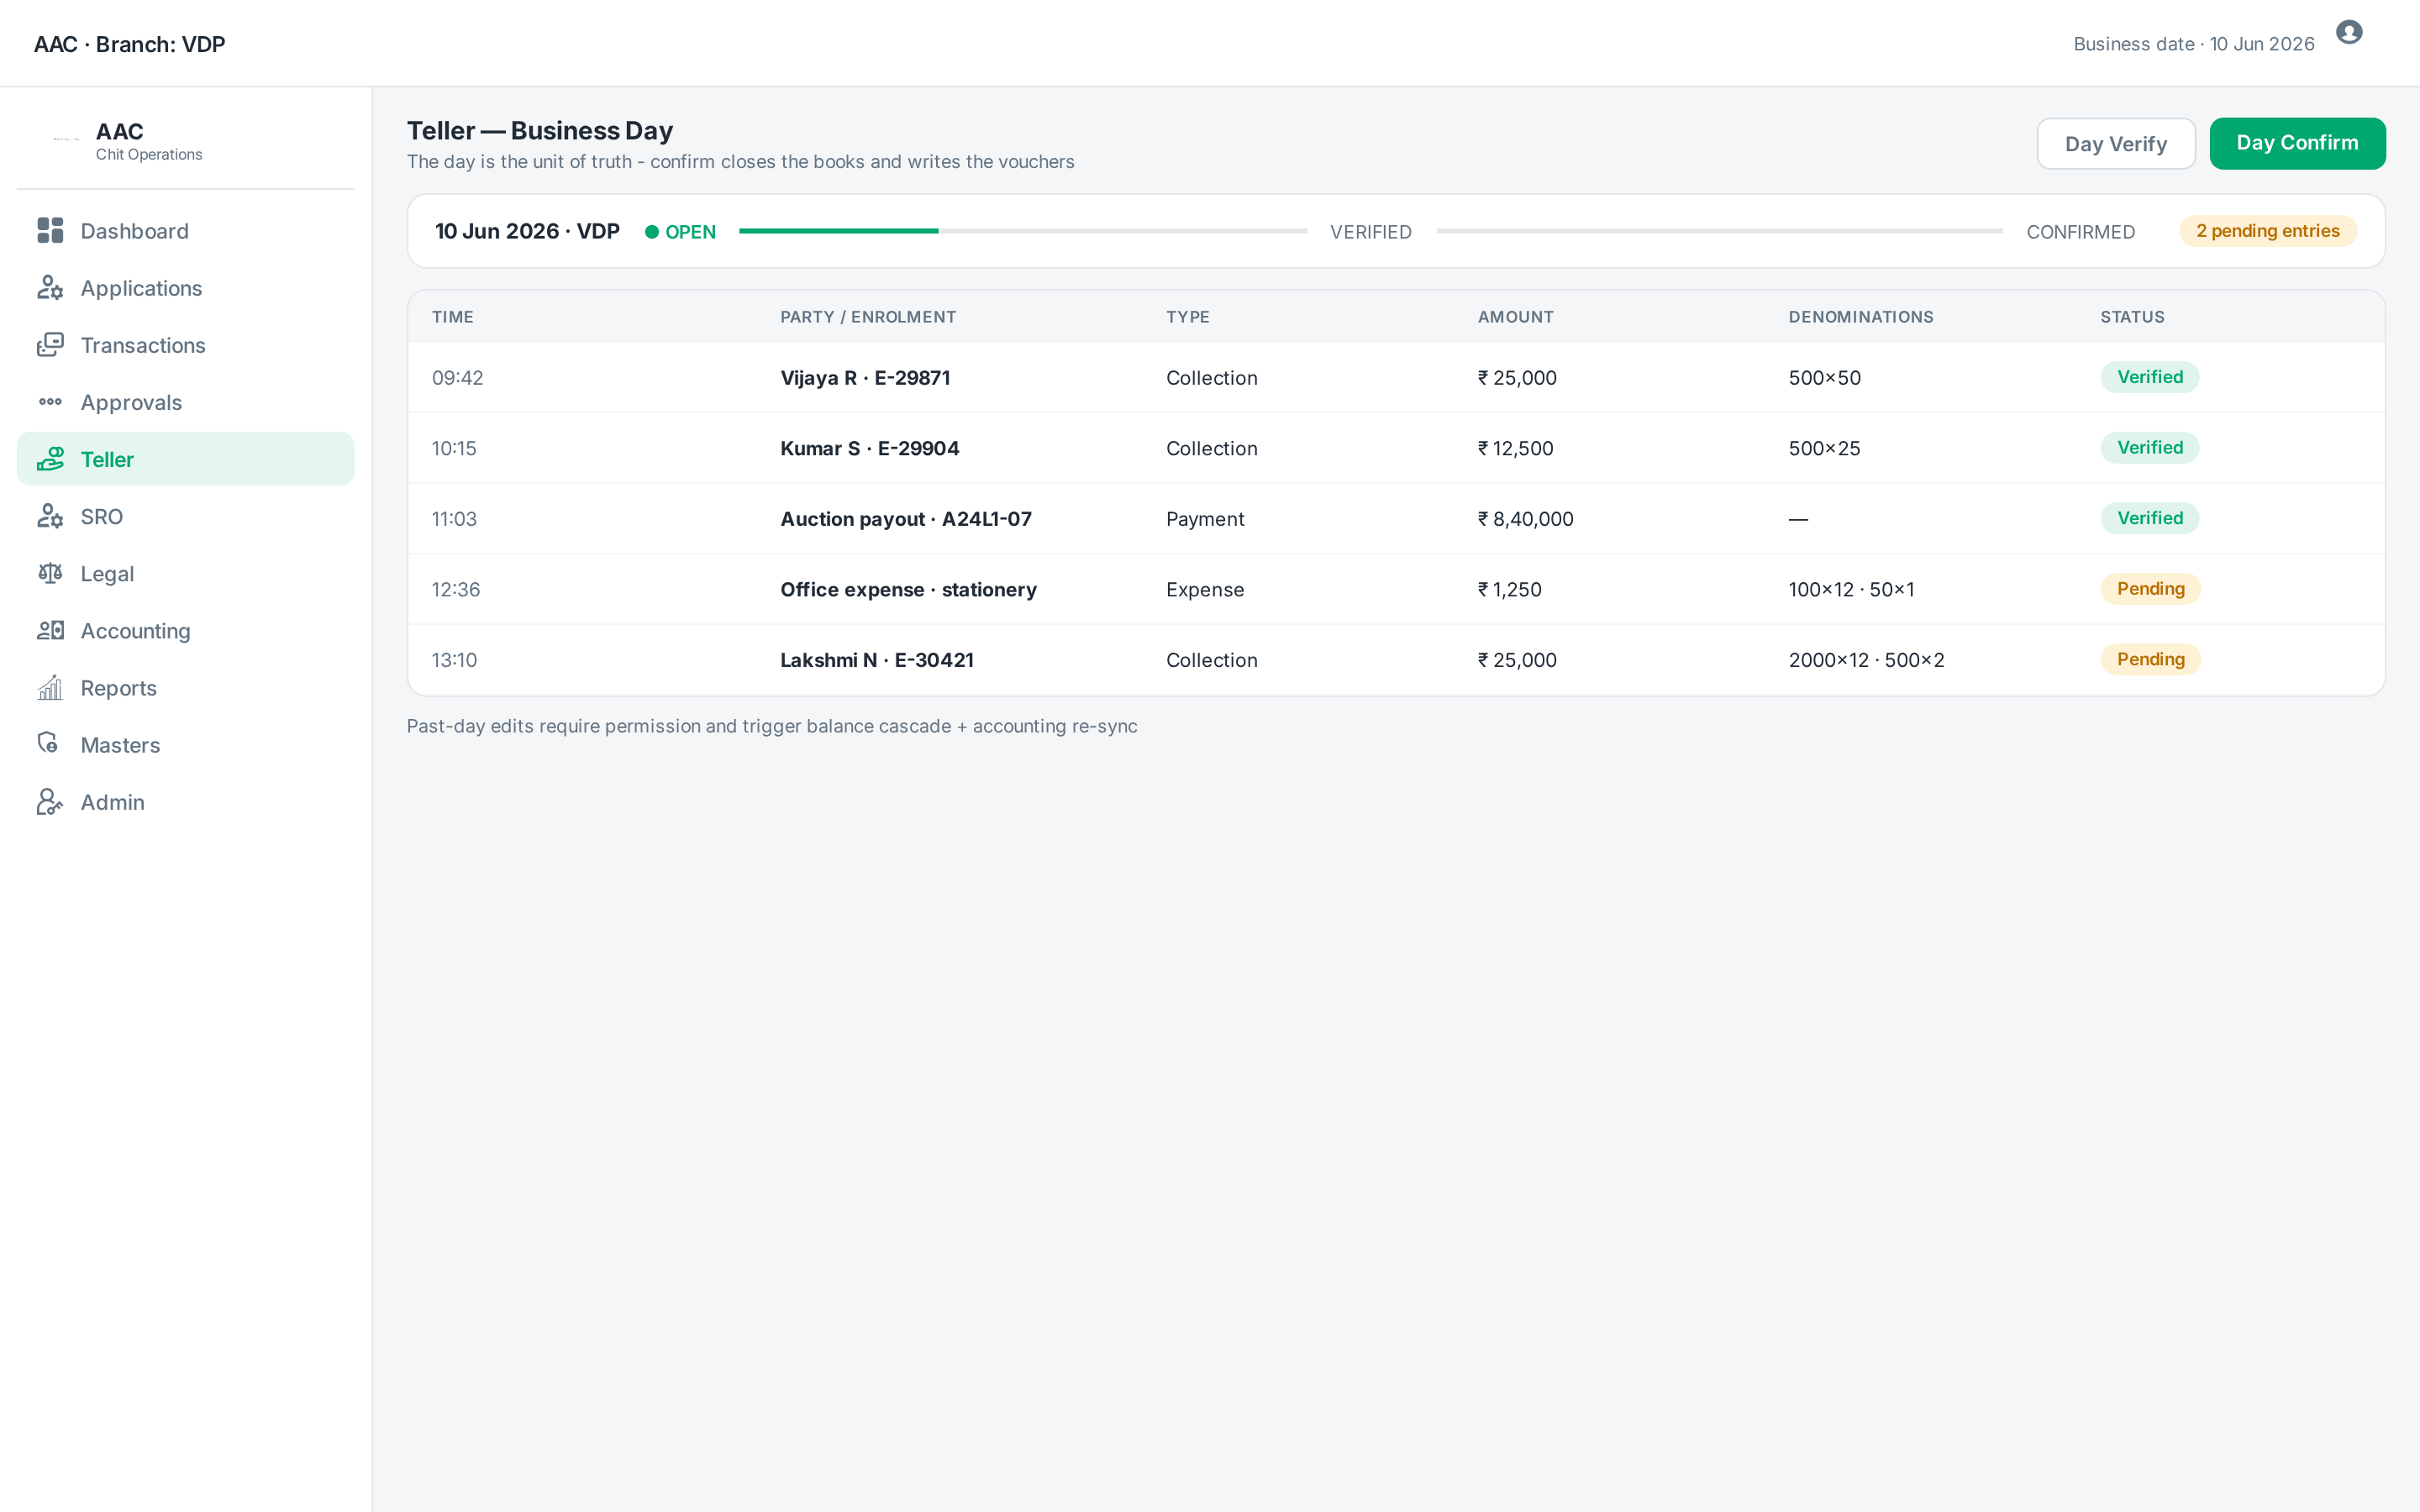
Task: Click the Teller hand-coin icon
Action: coord(50,459)
